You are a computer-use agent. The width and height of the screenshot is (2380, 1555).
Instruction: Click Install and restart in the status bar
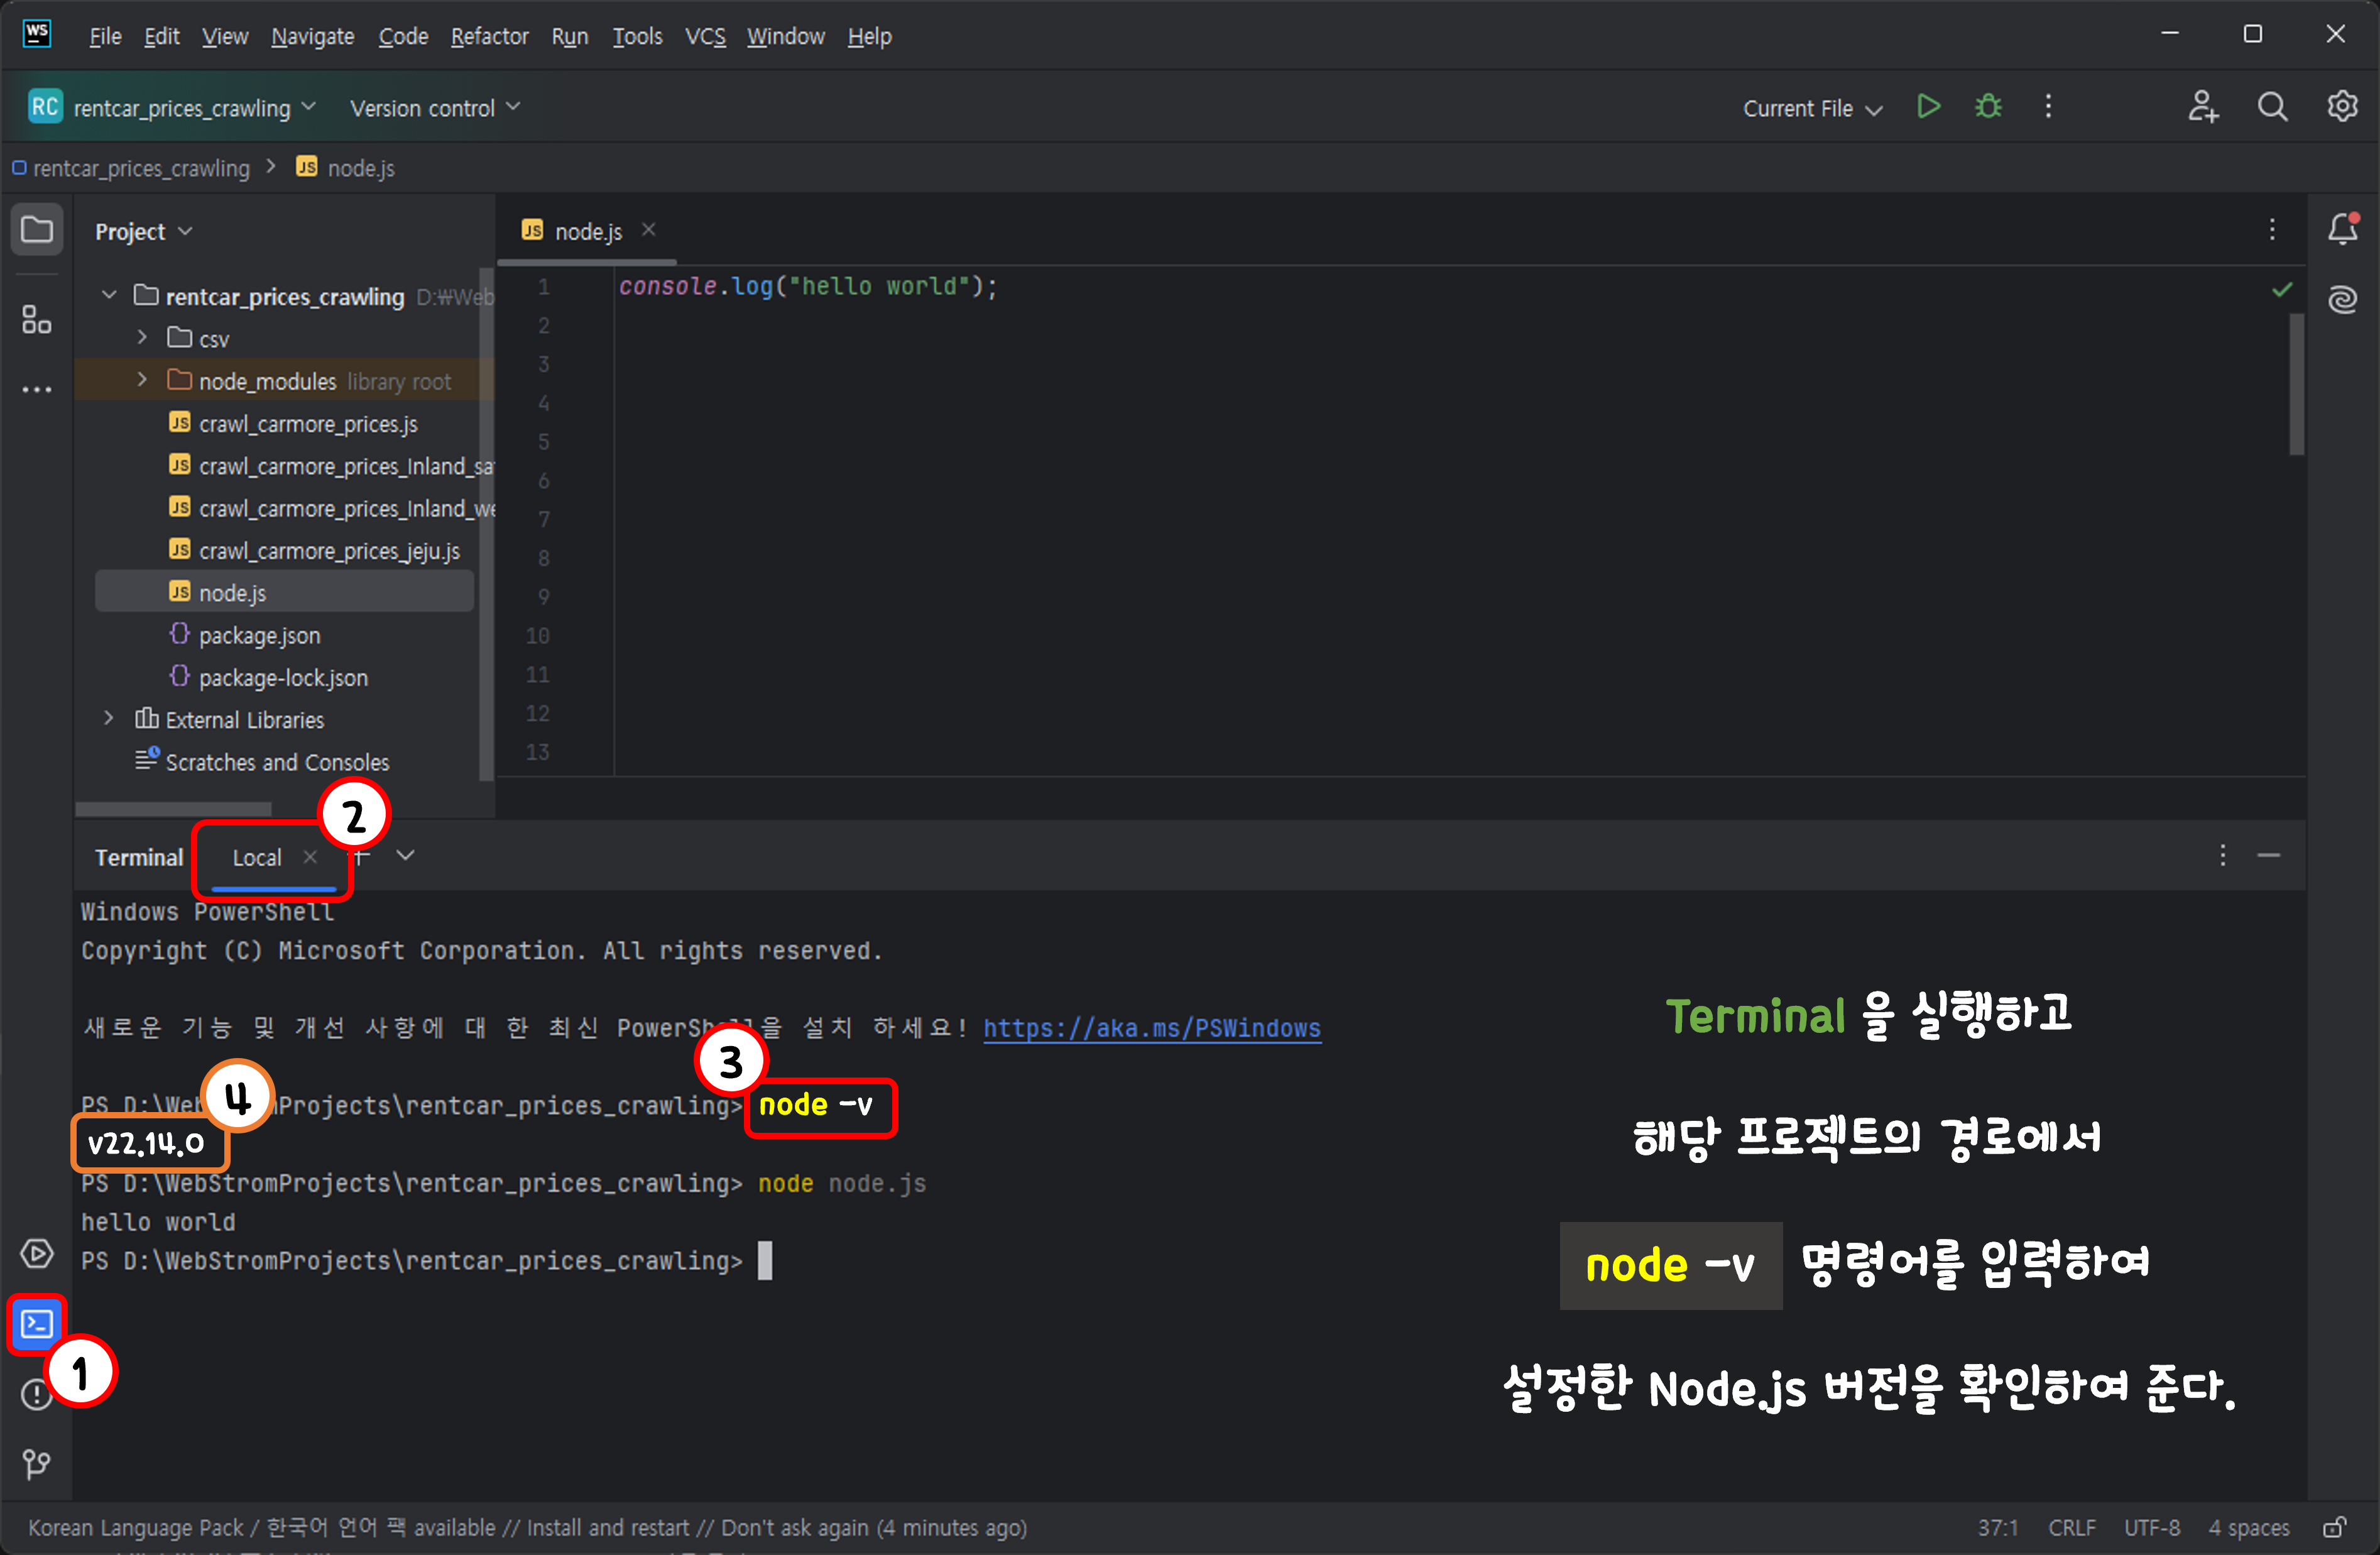pyautogui.click(x=607, y=1527)
